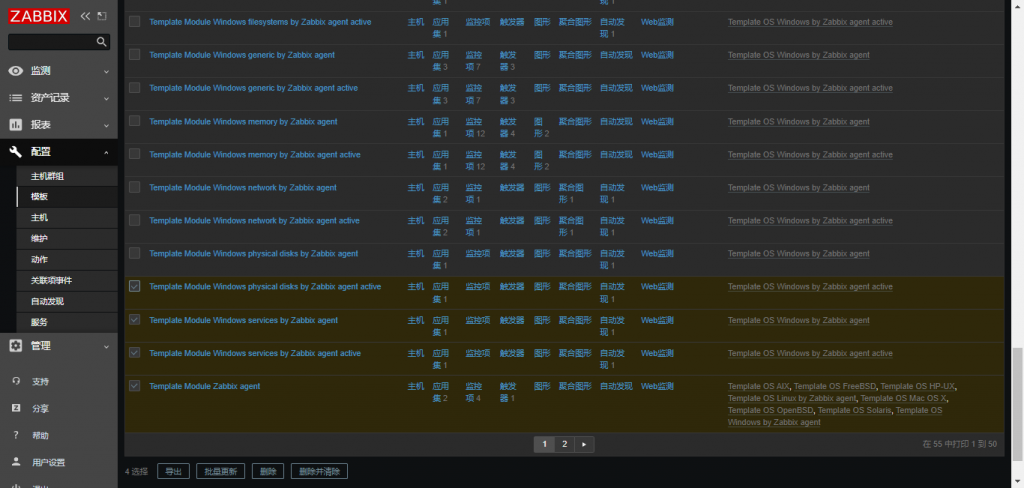This screenshot has height=488, width=1024.
Task: Open Template Module Windows memory by Zabbix agent
Action: [243, 122]
